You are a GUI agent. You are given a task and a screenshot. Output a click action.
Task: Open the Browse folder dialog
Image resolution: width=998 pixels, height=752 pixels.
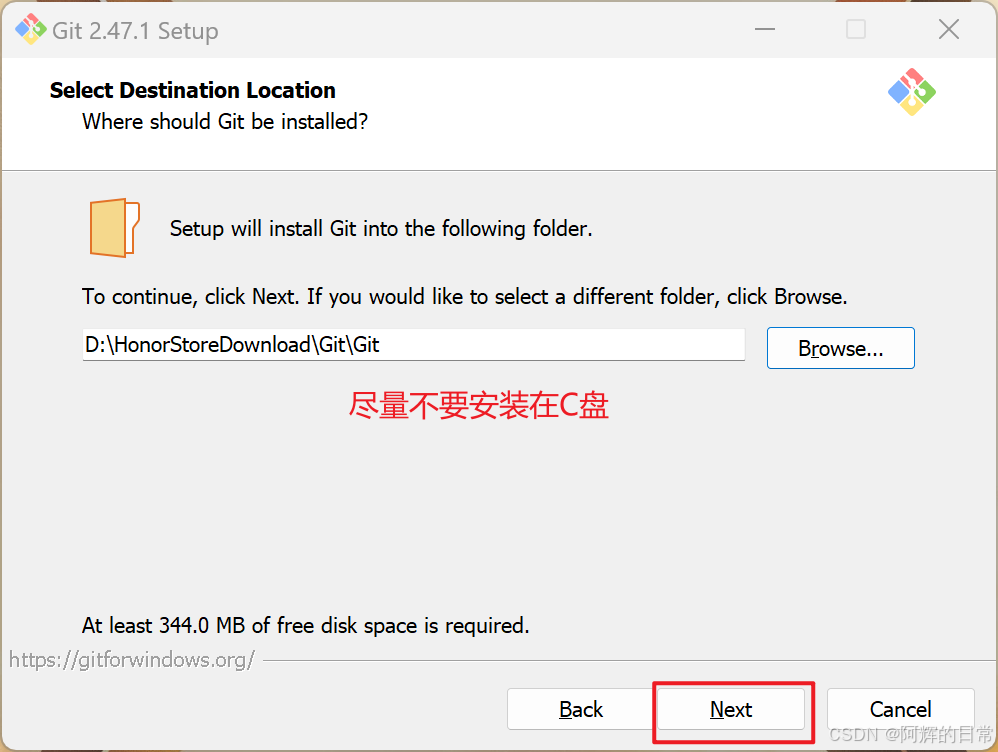[840, 348]
